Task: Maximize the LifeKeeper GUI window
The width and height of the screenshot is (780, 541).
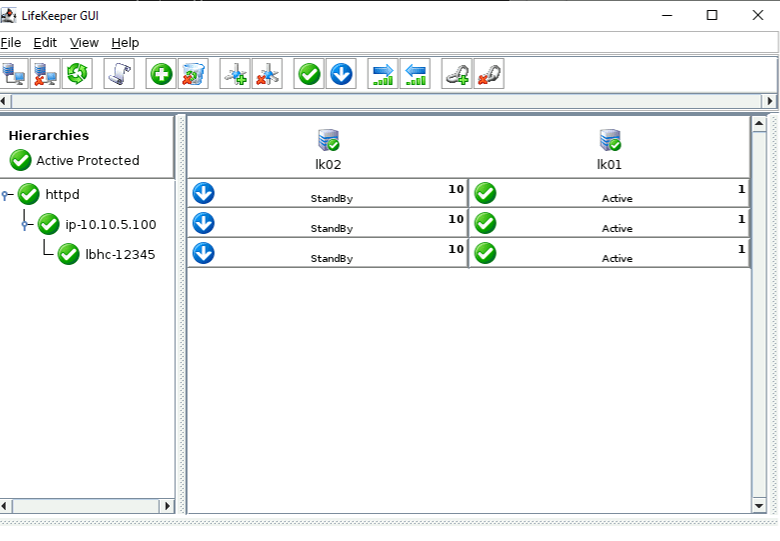Action: [712, 15]
